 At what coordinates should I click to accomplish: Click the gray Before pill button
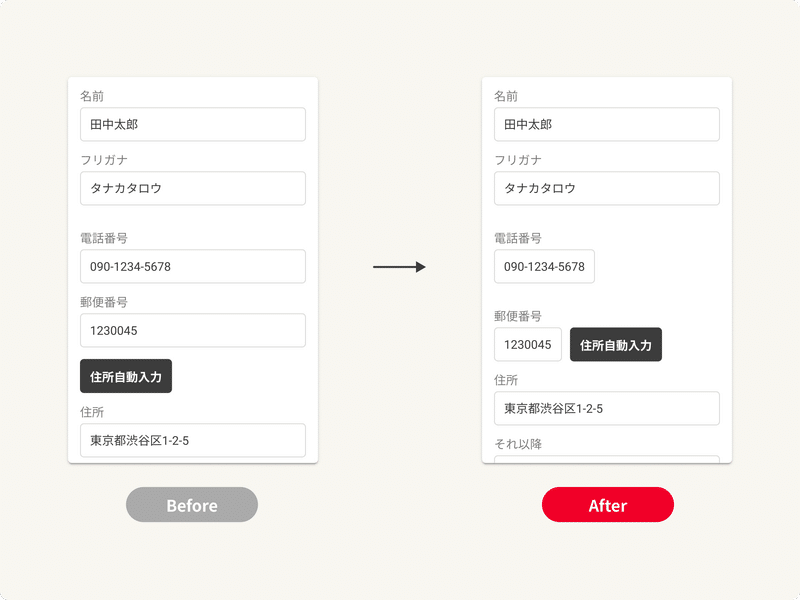192,505
